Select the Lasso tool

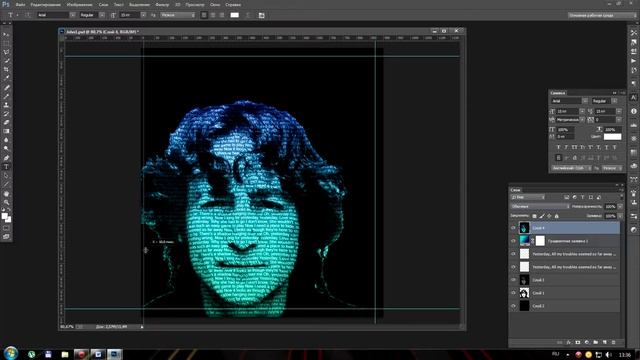point(7,52)
